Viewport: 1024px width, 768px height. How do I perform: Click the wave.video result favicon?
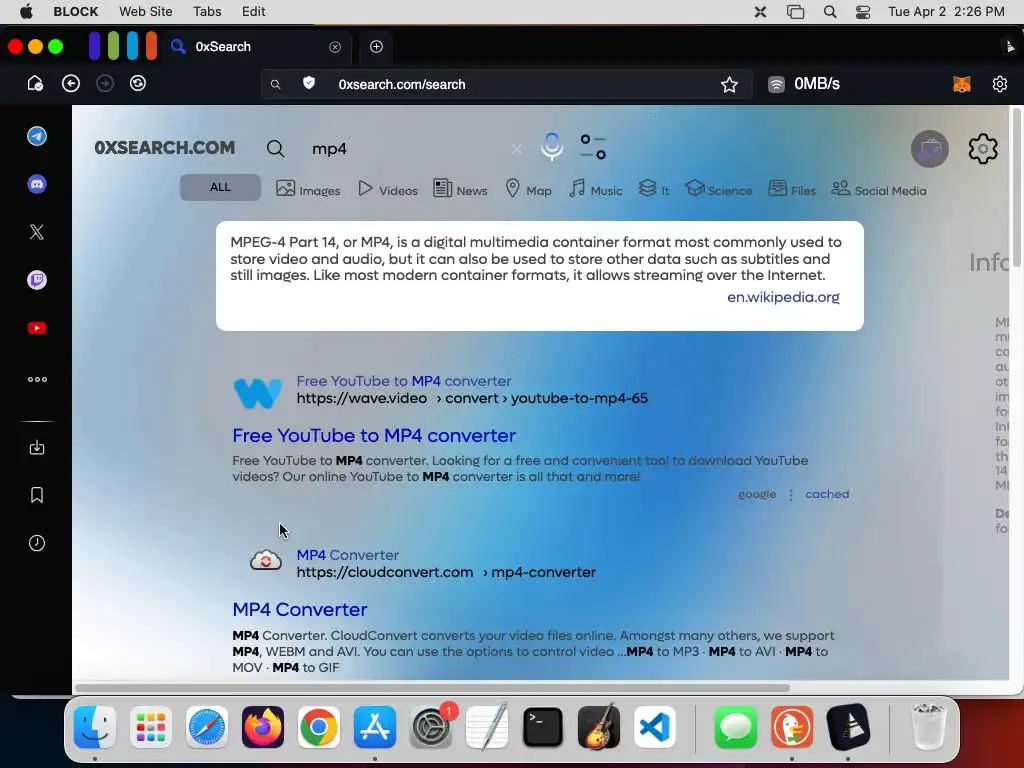pos(257,392)
